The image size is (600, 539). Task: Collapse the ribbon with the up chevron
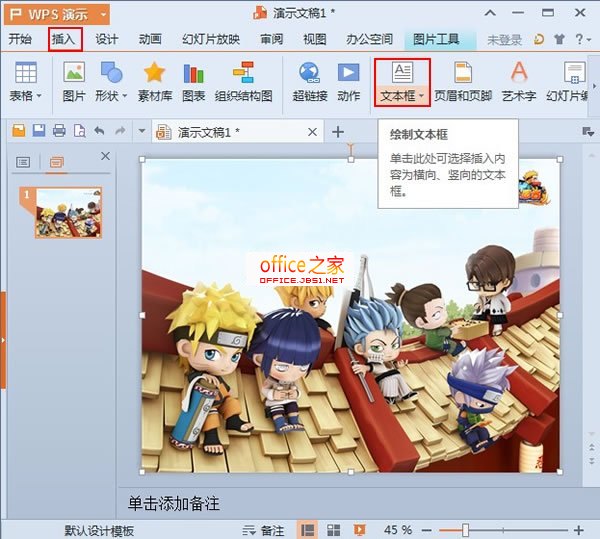(490, 13)
